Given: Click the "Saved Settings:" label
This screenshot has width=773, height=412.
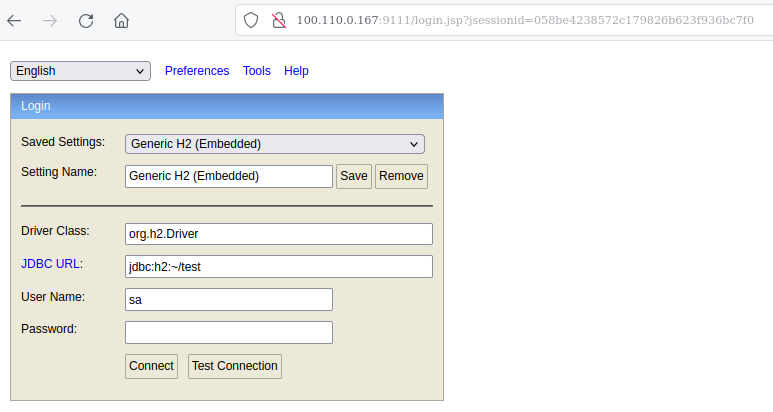Looking at the screenshot, I should tap(63, 142).
